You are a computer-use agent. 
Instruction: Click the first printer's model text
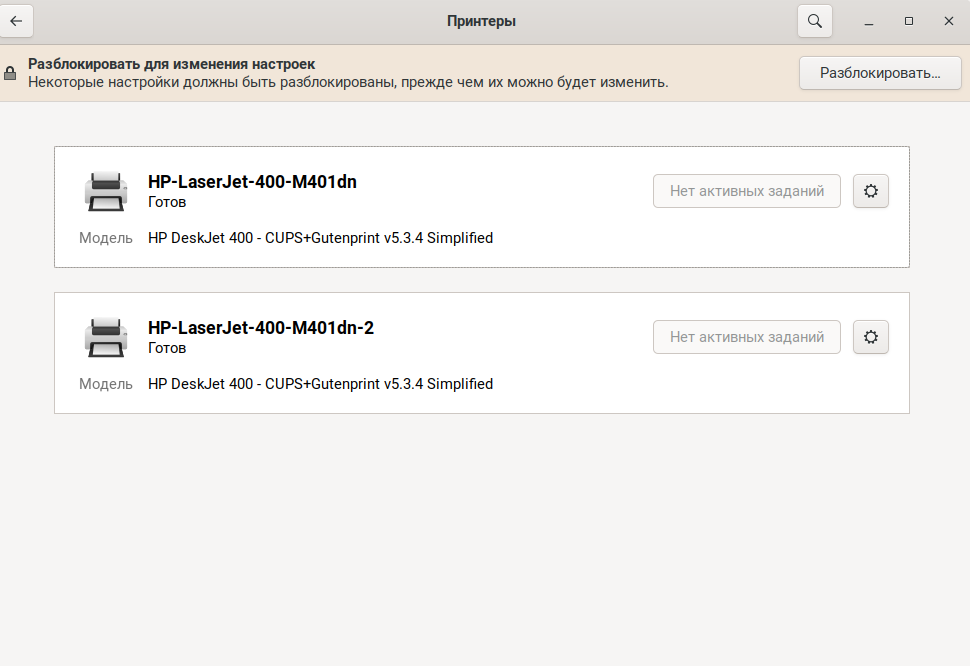[x=320, y=238]
